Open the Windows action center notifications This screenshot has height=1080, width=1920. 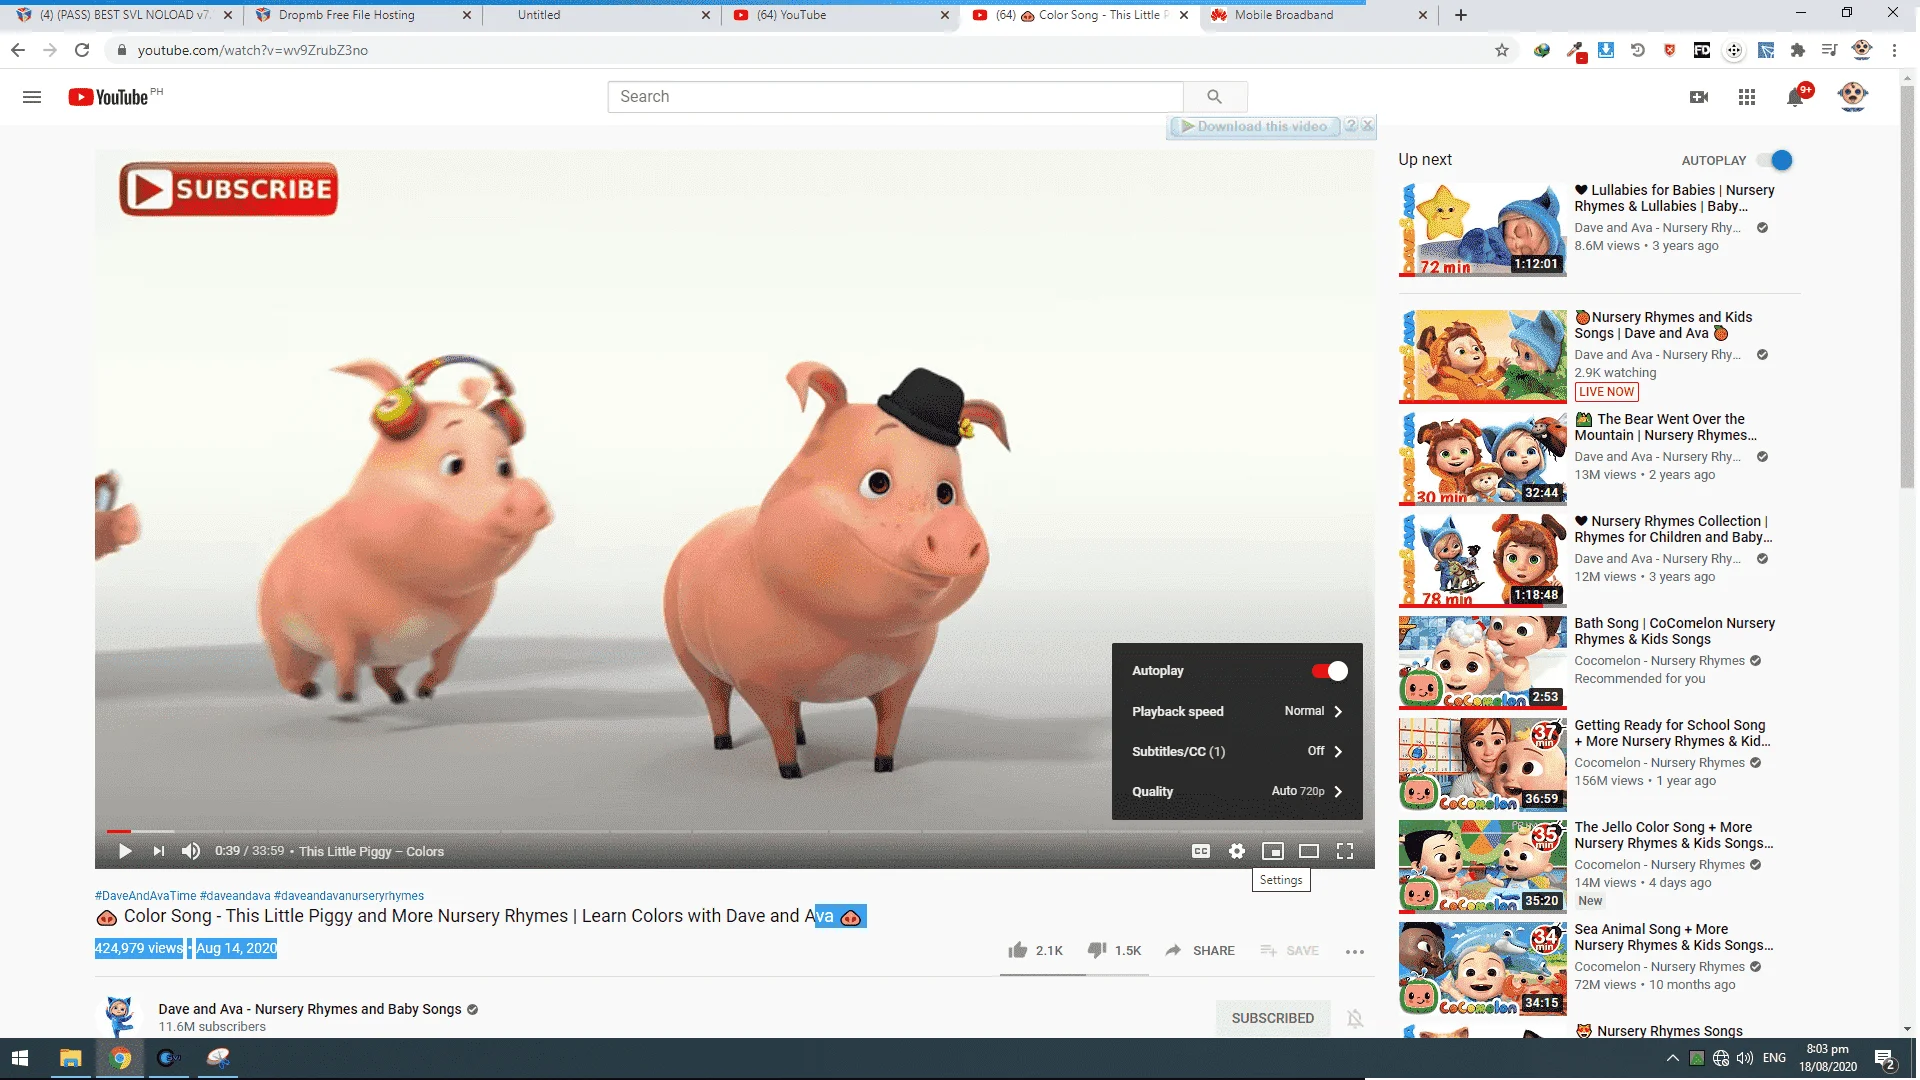point(1886,1059)
